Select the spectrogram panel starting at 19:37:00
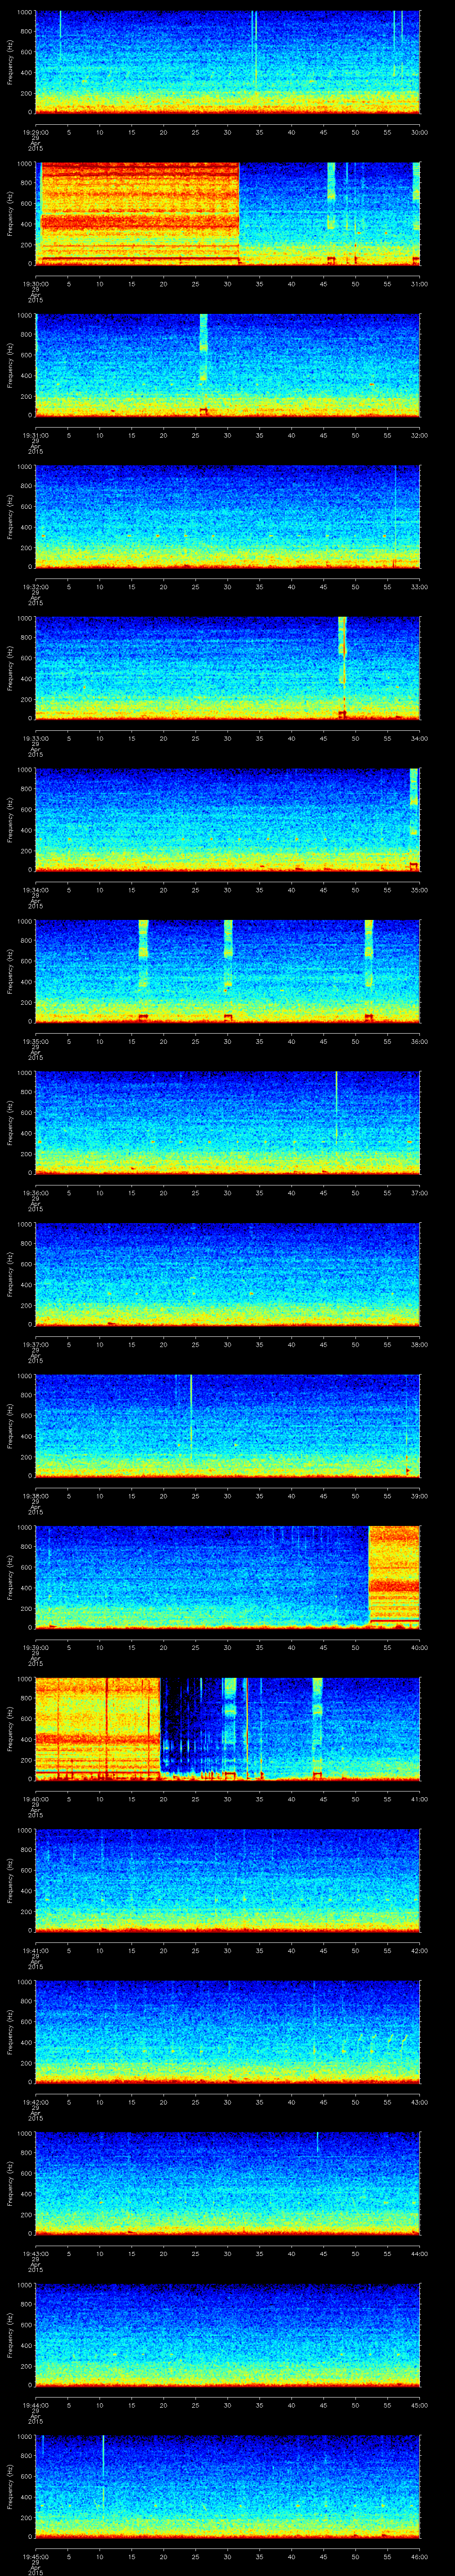The image size is (455, 2576). (227, 1274)
